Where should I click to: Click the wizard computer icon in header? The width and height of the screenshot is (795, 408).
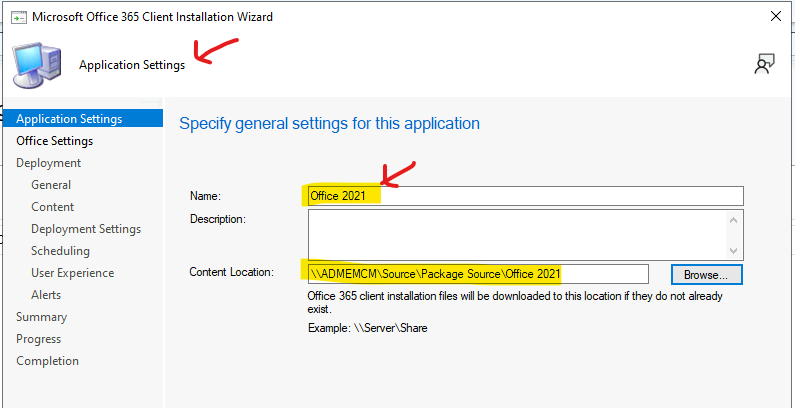pyautogui.click(x=37, y=65)
